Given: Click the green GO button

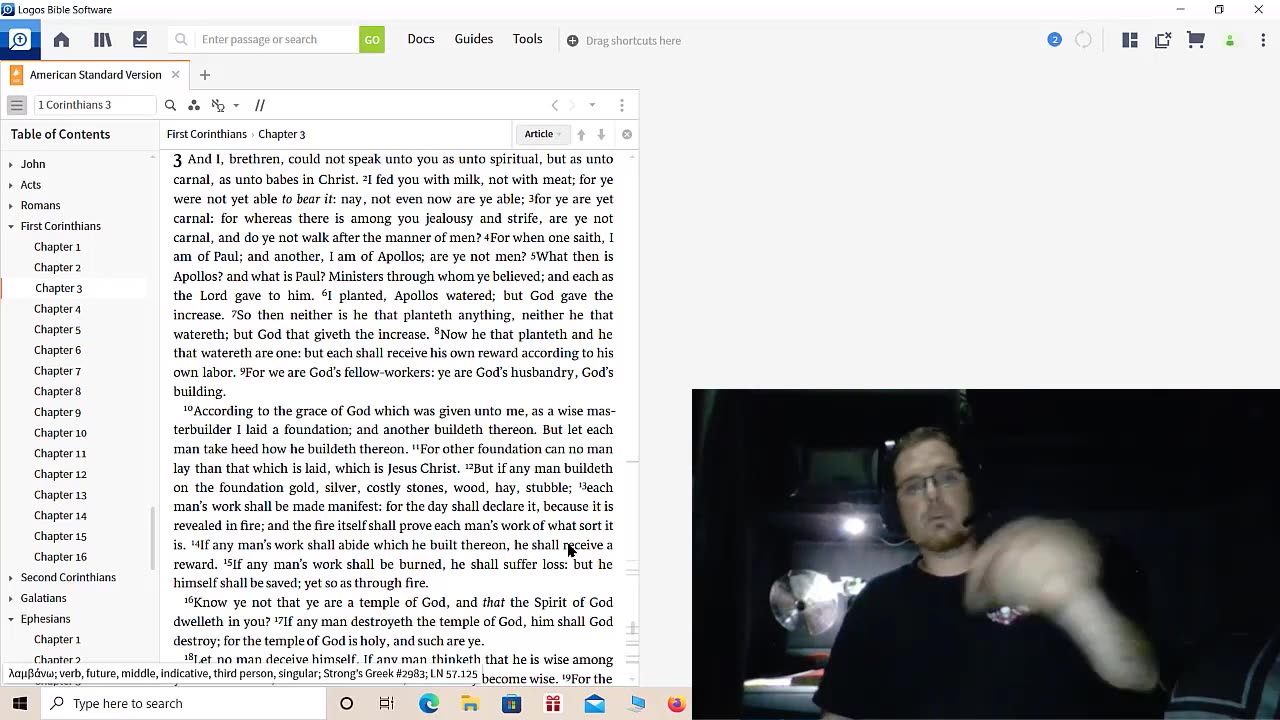Looking at the screenshot, I should coord(372,40).
